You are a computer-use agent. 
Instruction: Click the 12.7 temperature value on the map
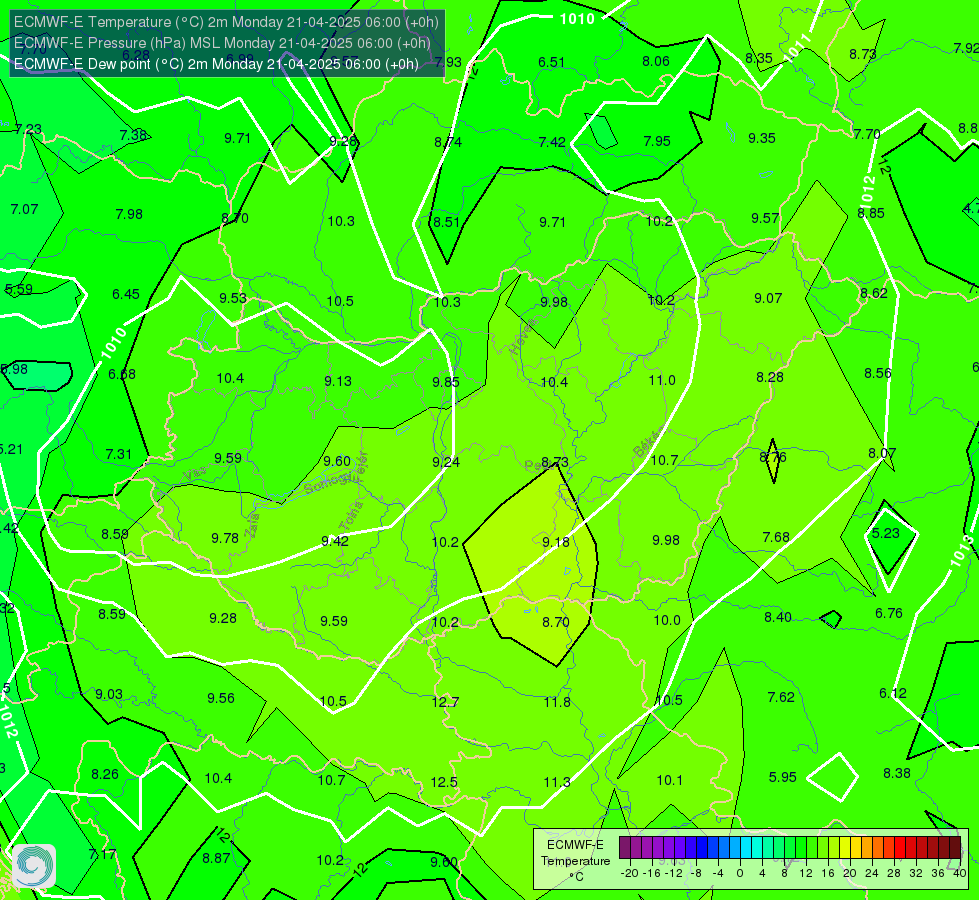click(x=445, y=702)
